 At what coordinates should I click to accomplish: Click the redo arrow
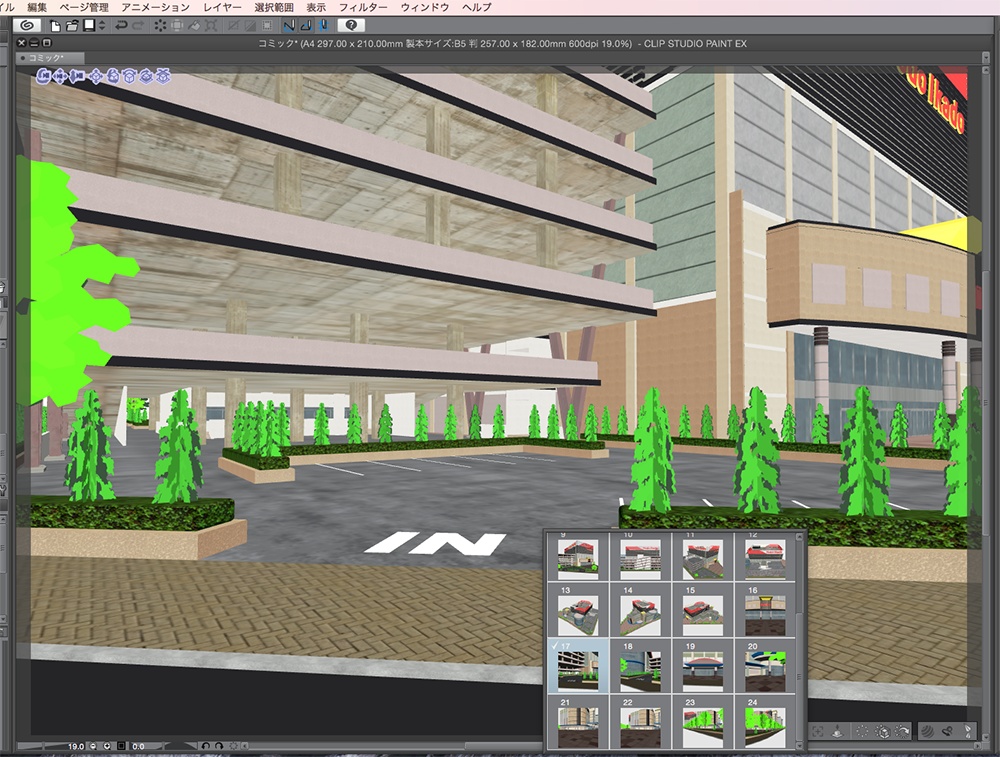point(138,26)
